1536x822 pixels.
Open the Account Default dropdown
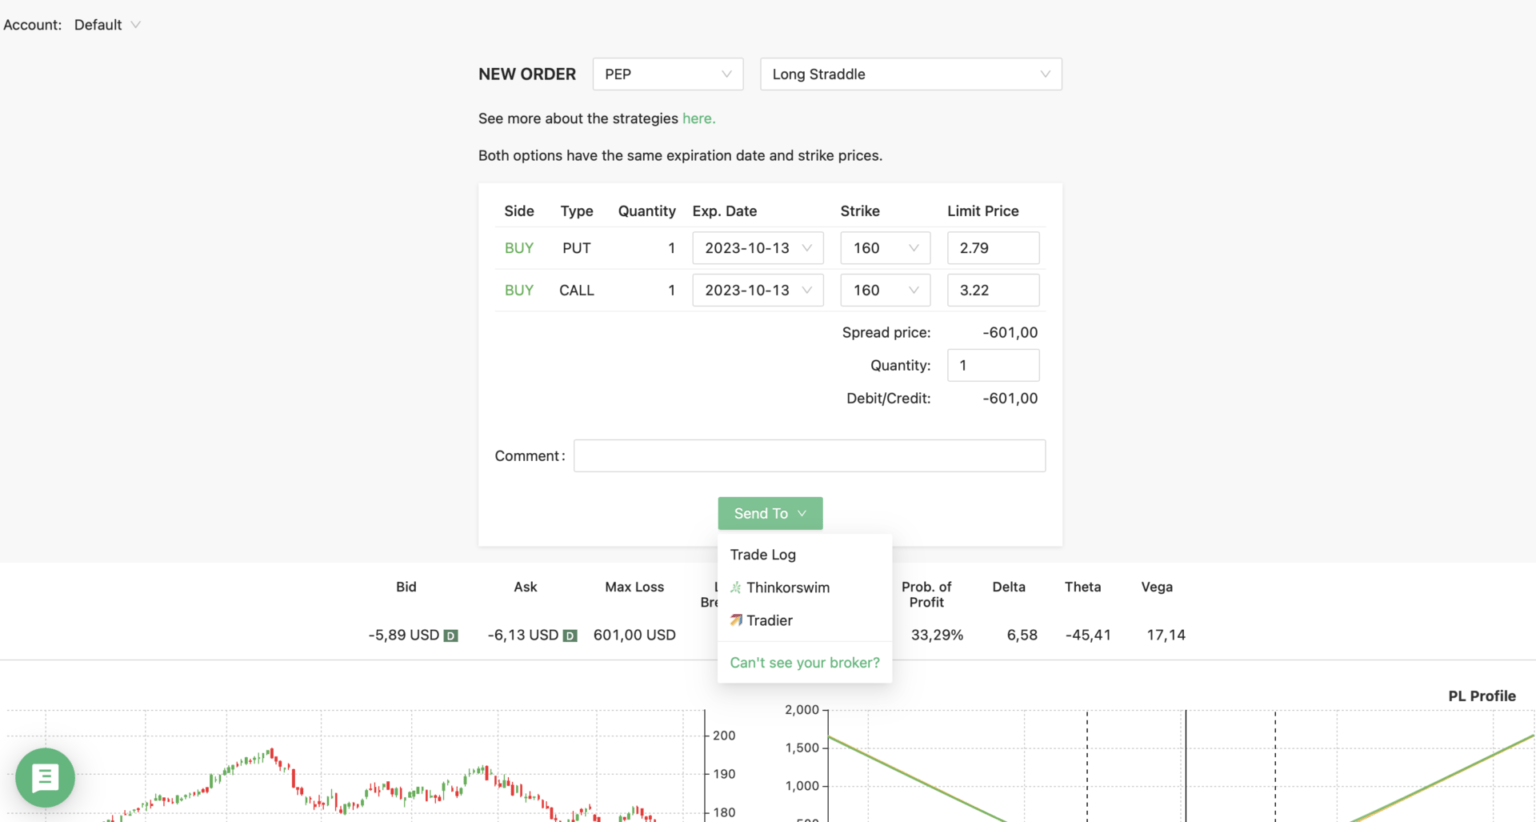click(x=107, y=25)
